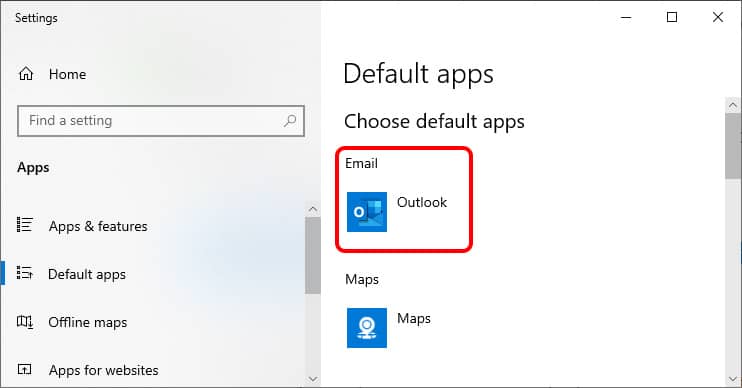Click the sidebar scrollbar thumb
This screenshot has height=388, width=742.
pos(312,256)
